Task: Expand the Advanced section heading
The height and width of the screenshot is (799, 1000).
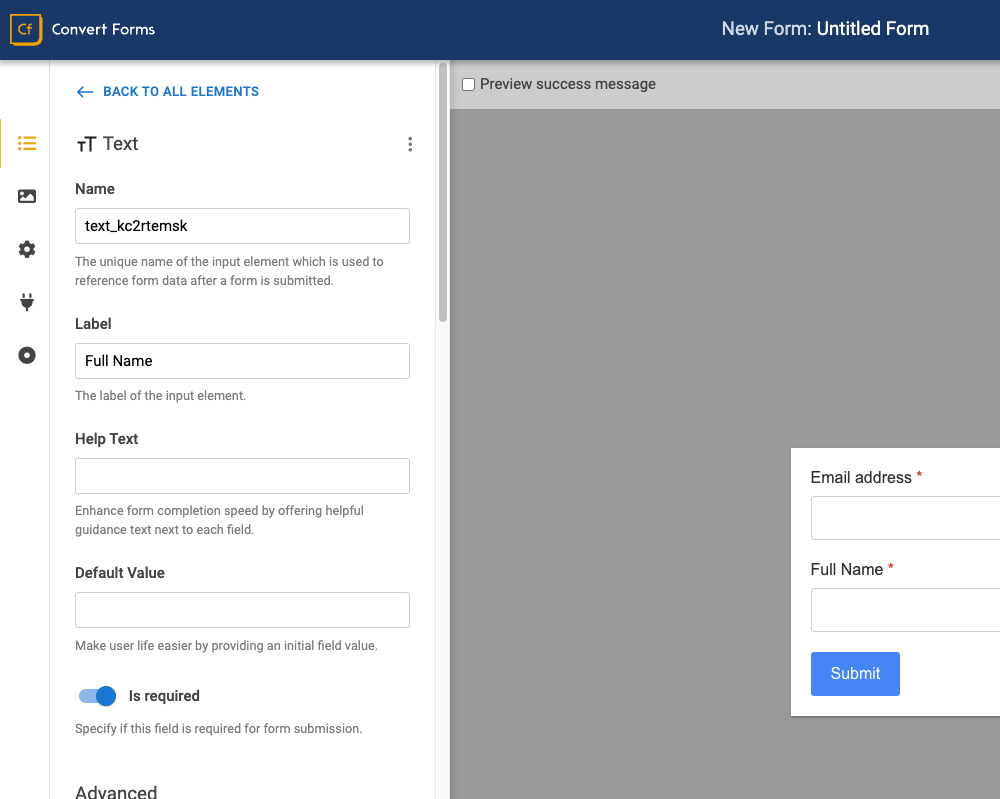Action: (x=116, y=791)
